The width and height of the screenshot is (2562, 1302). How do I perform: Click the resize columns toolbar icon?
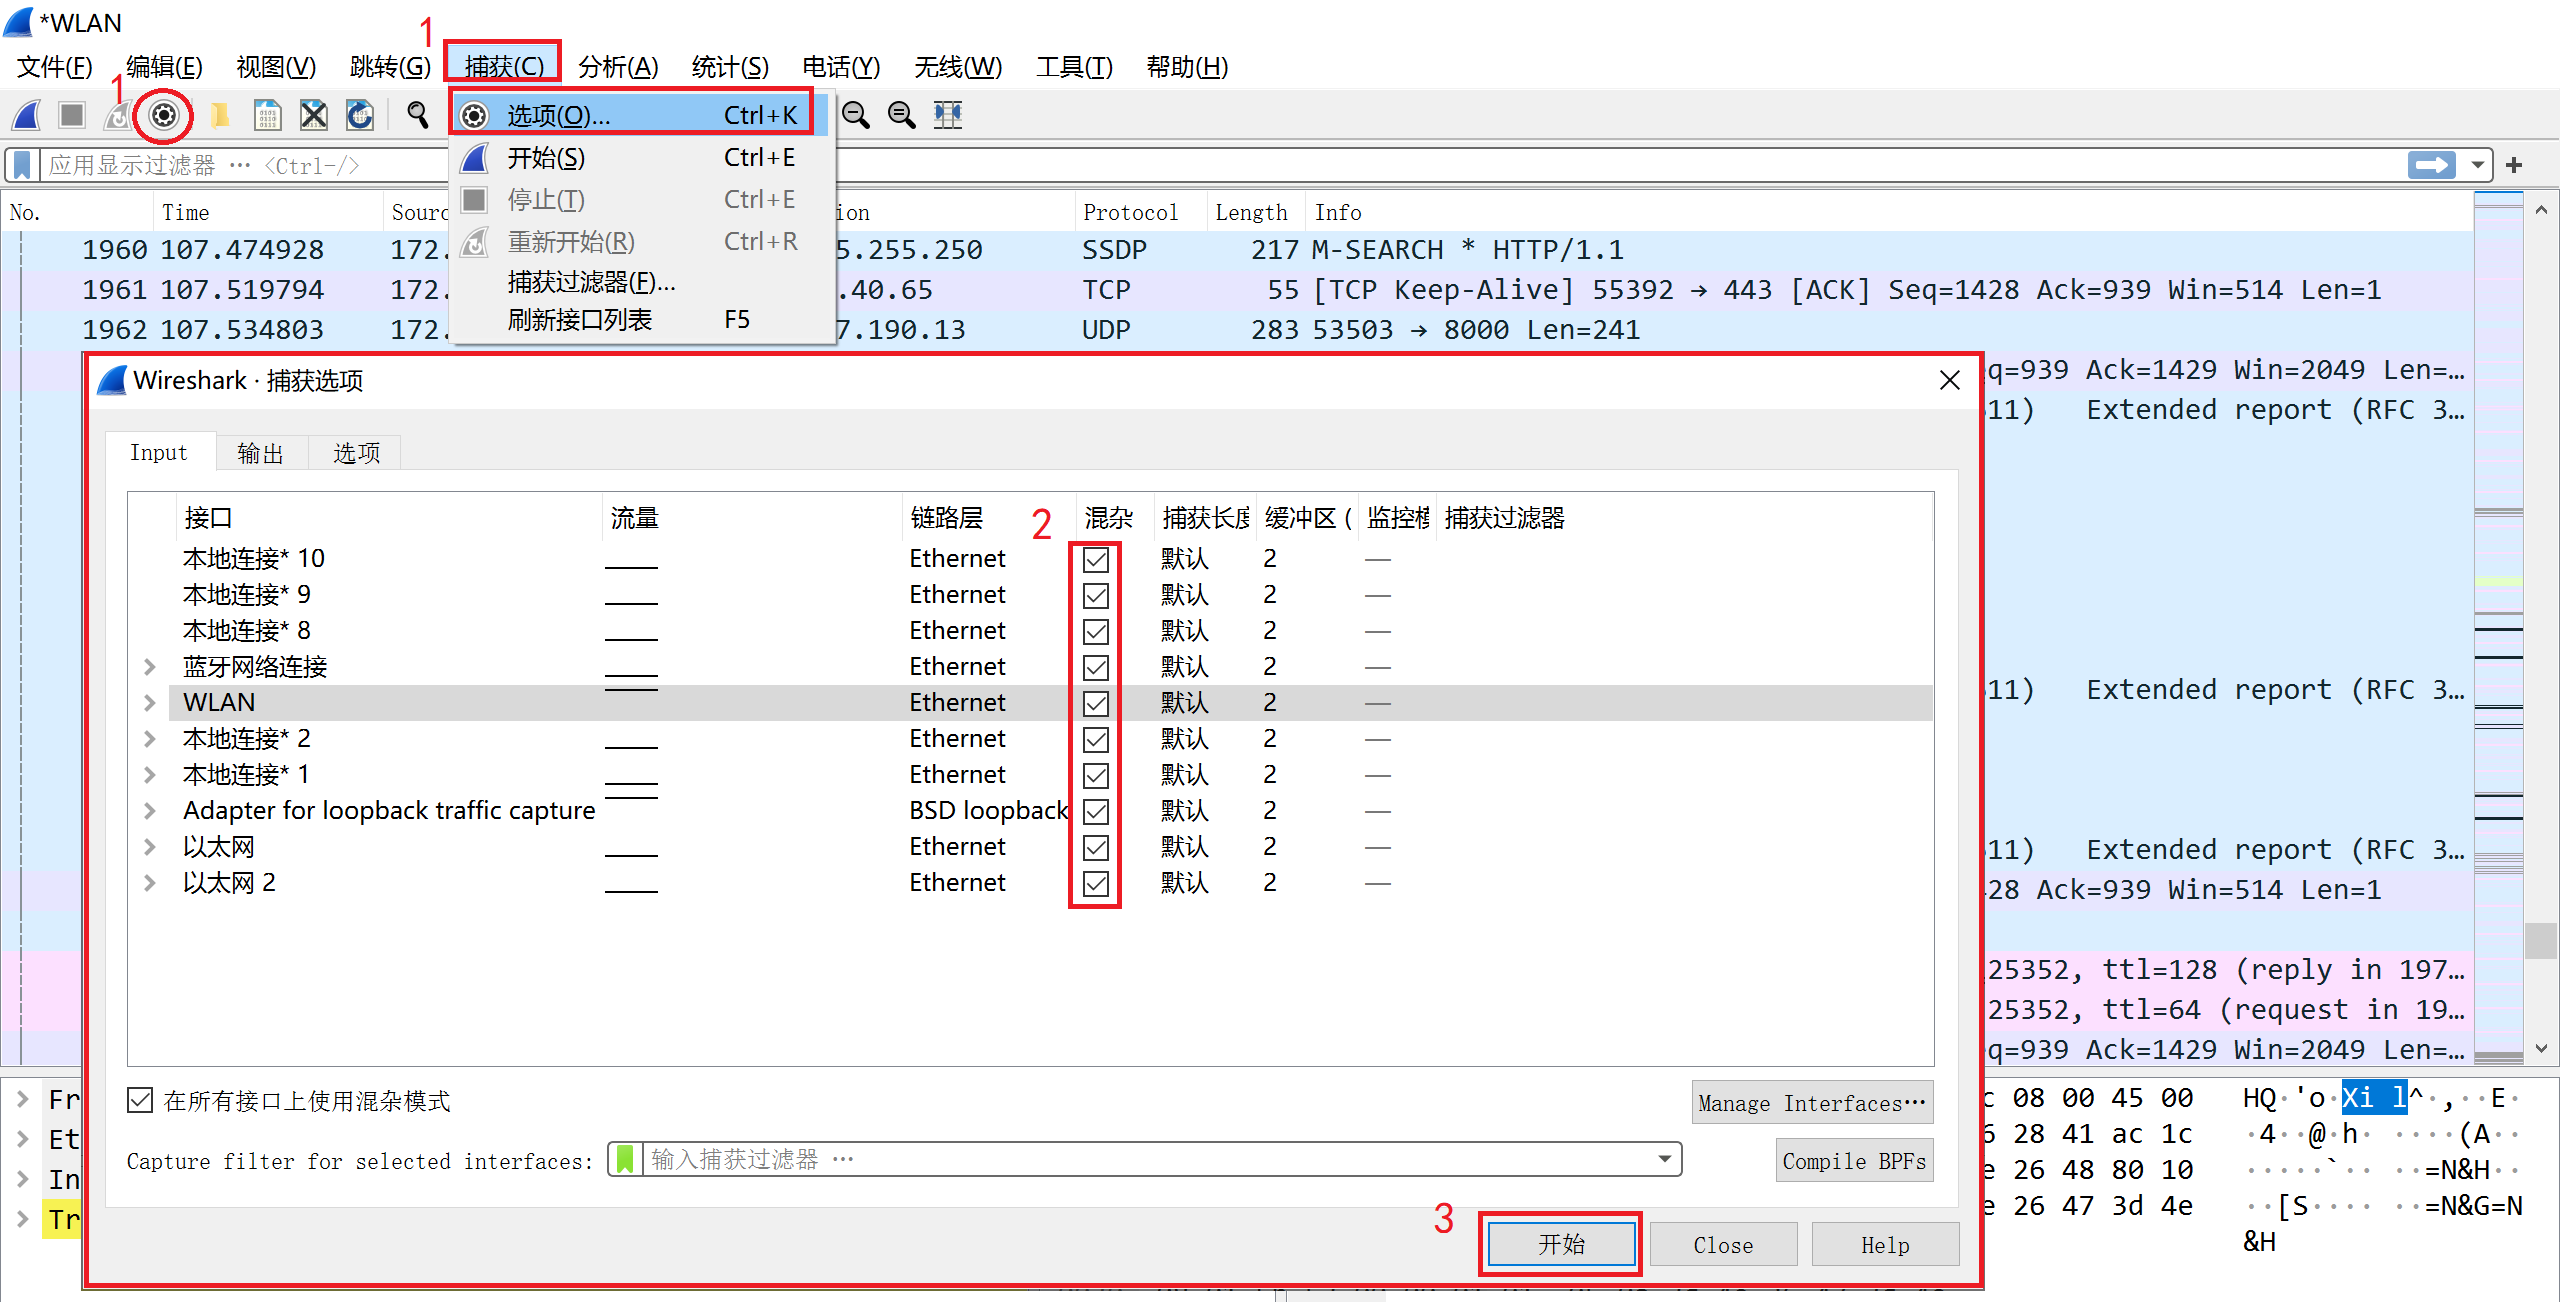947,116
